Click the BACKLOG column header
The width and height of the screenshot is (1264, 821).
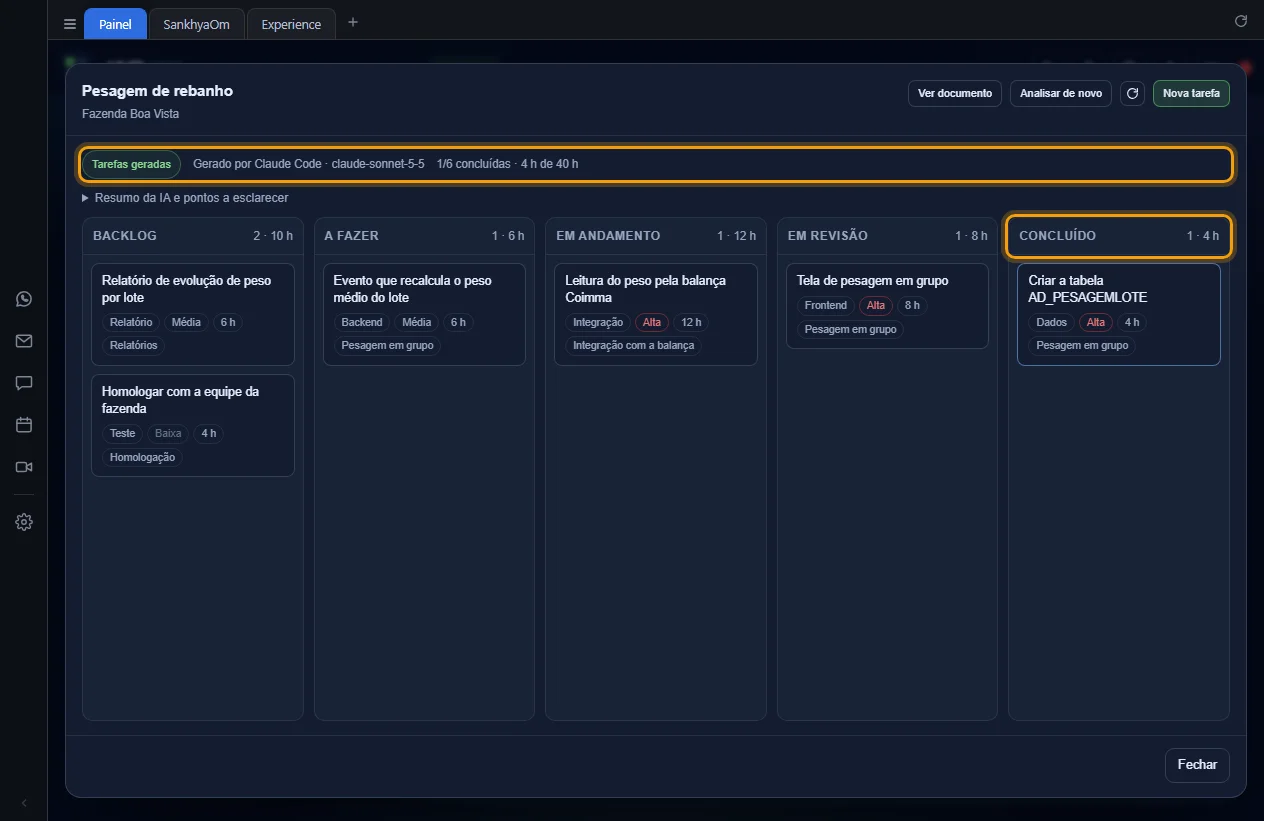(x=193, y=236)
